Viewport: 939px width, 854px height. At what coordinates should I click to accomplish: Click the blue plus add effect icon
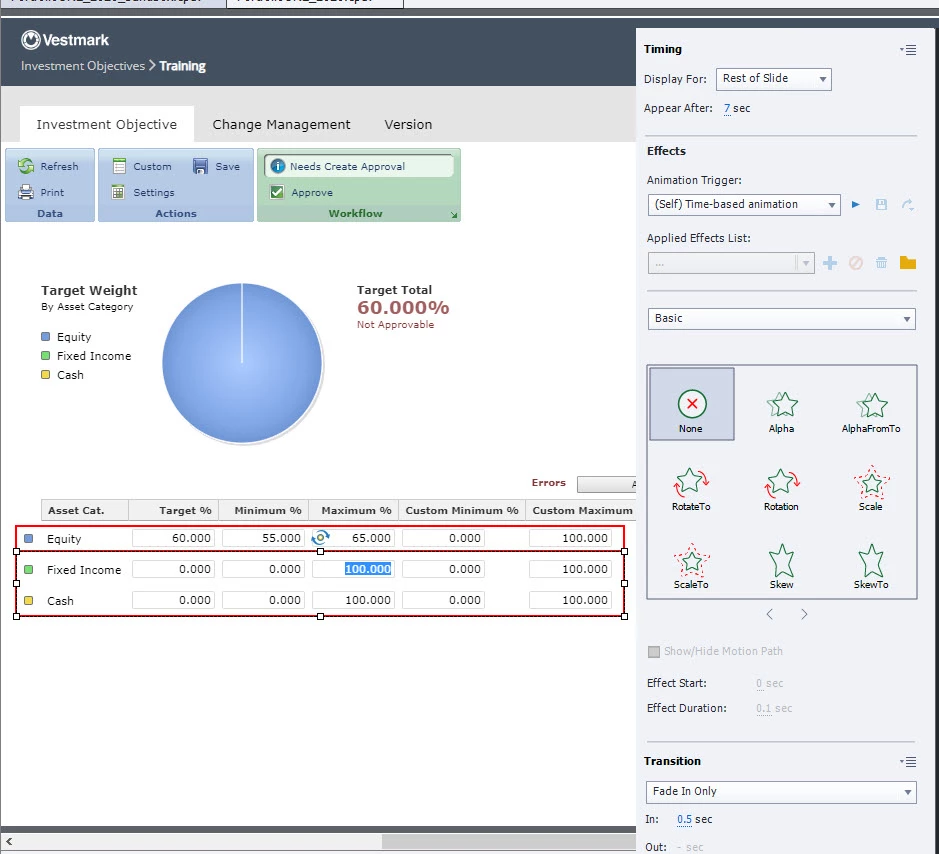point(829,263)
